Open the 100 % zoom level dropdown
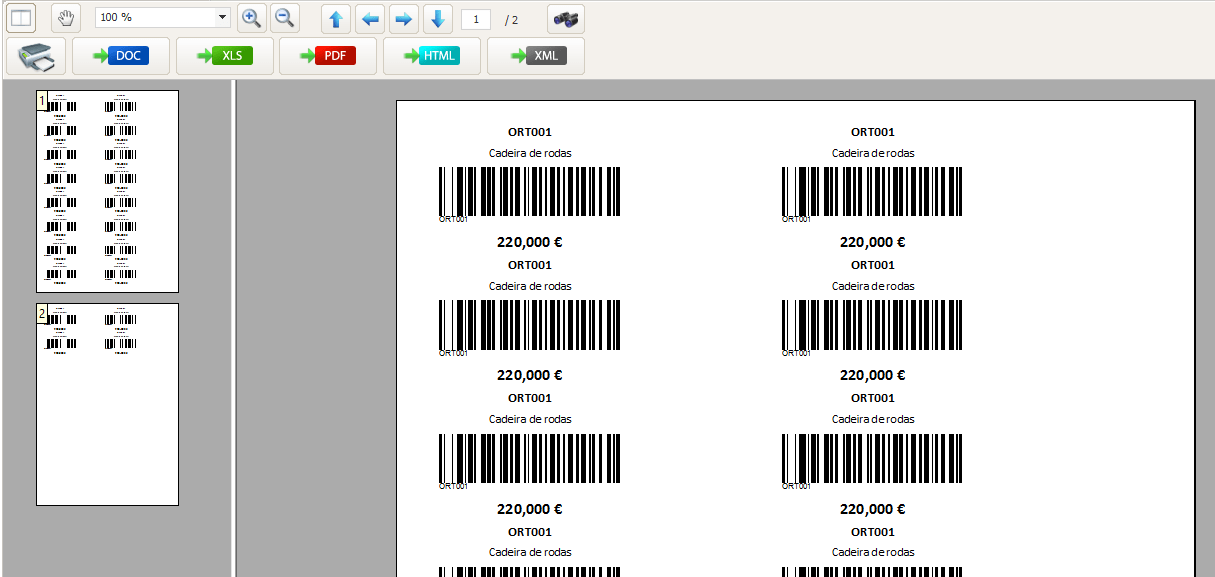Viewport: 1215px width, 577px height. [x=163, y=18]
